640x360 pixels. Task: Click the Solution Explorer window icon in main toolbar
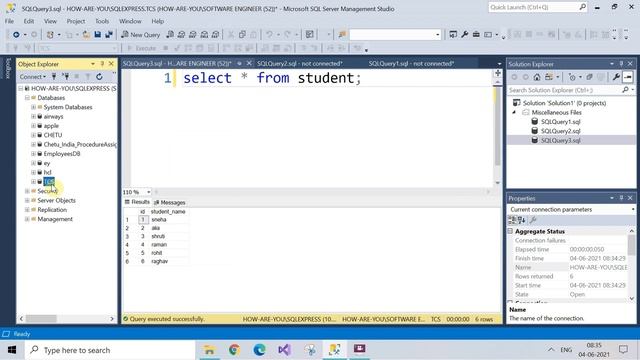click(x=453, y=35)
